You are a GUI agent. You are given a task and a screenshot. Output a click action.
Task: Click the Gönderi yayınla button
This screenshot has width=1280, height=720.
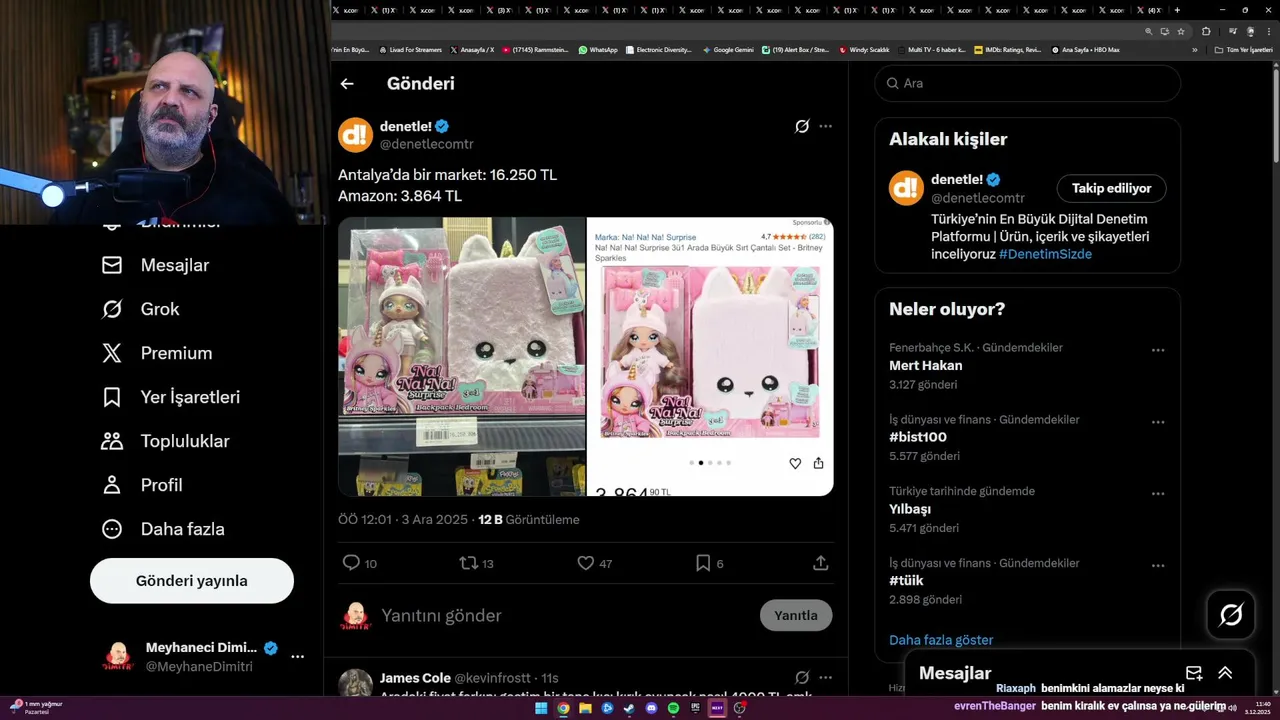192,581
